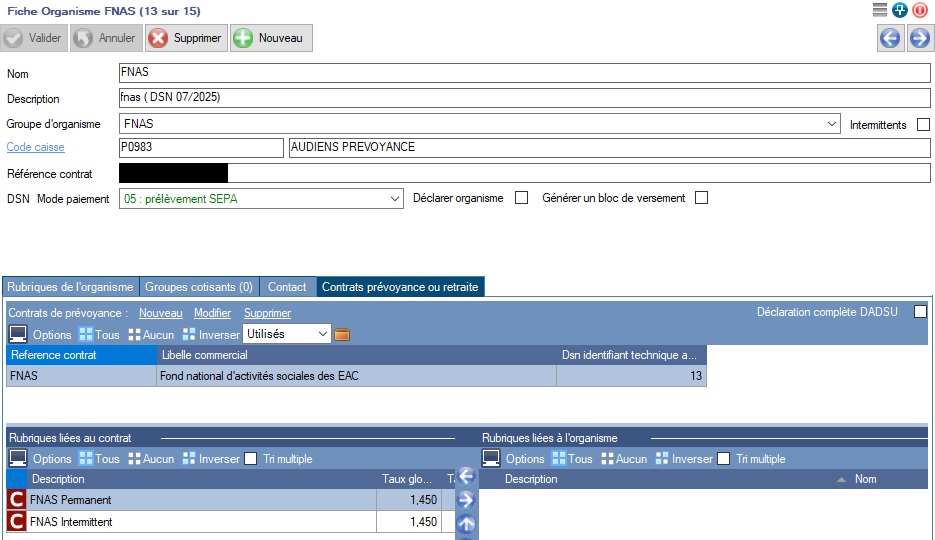This screenshot has width=935, height=540.
Task: Open the DSN Mode paiement dropdown
Action: point(394,199)
